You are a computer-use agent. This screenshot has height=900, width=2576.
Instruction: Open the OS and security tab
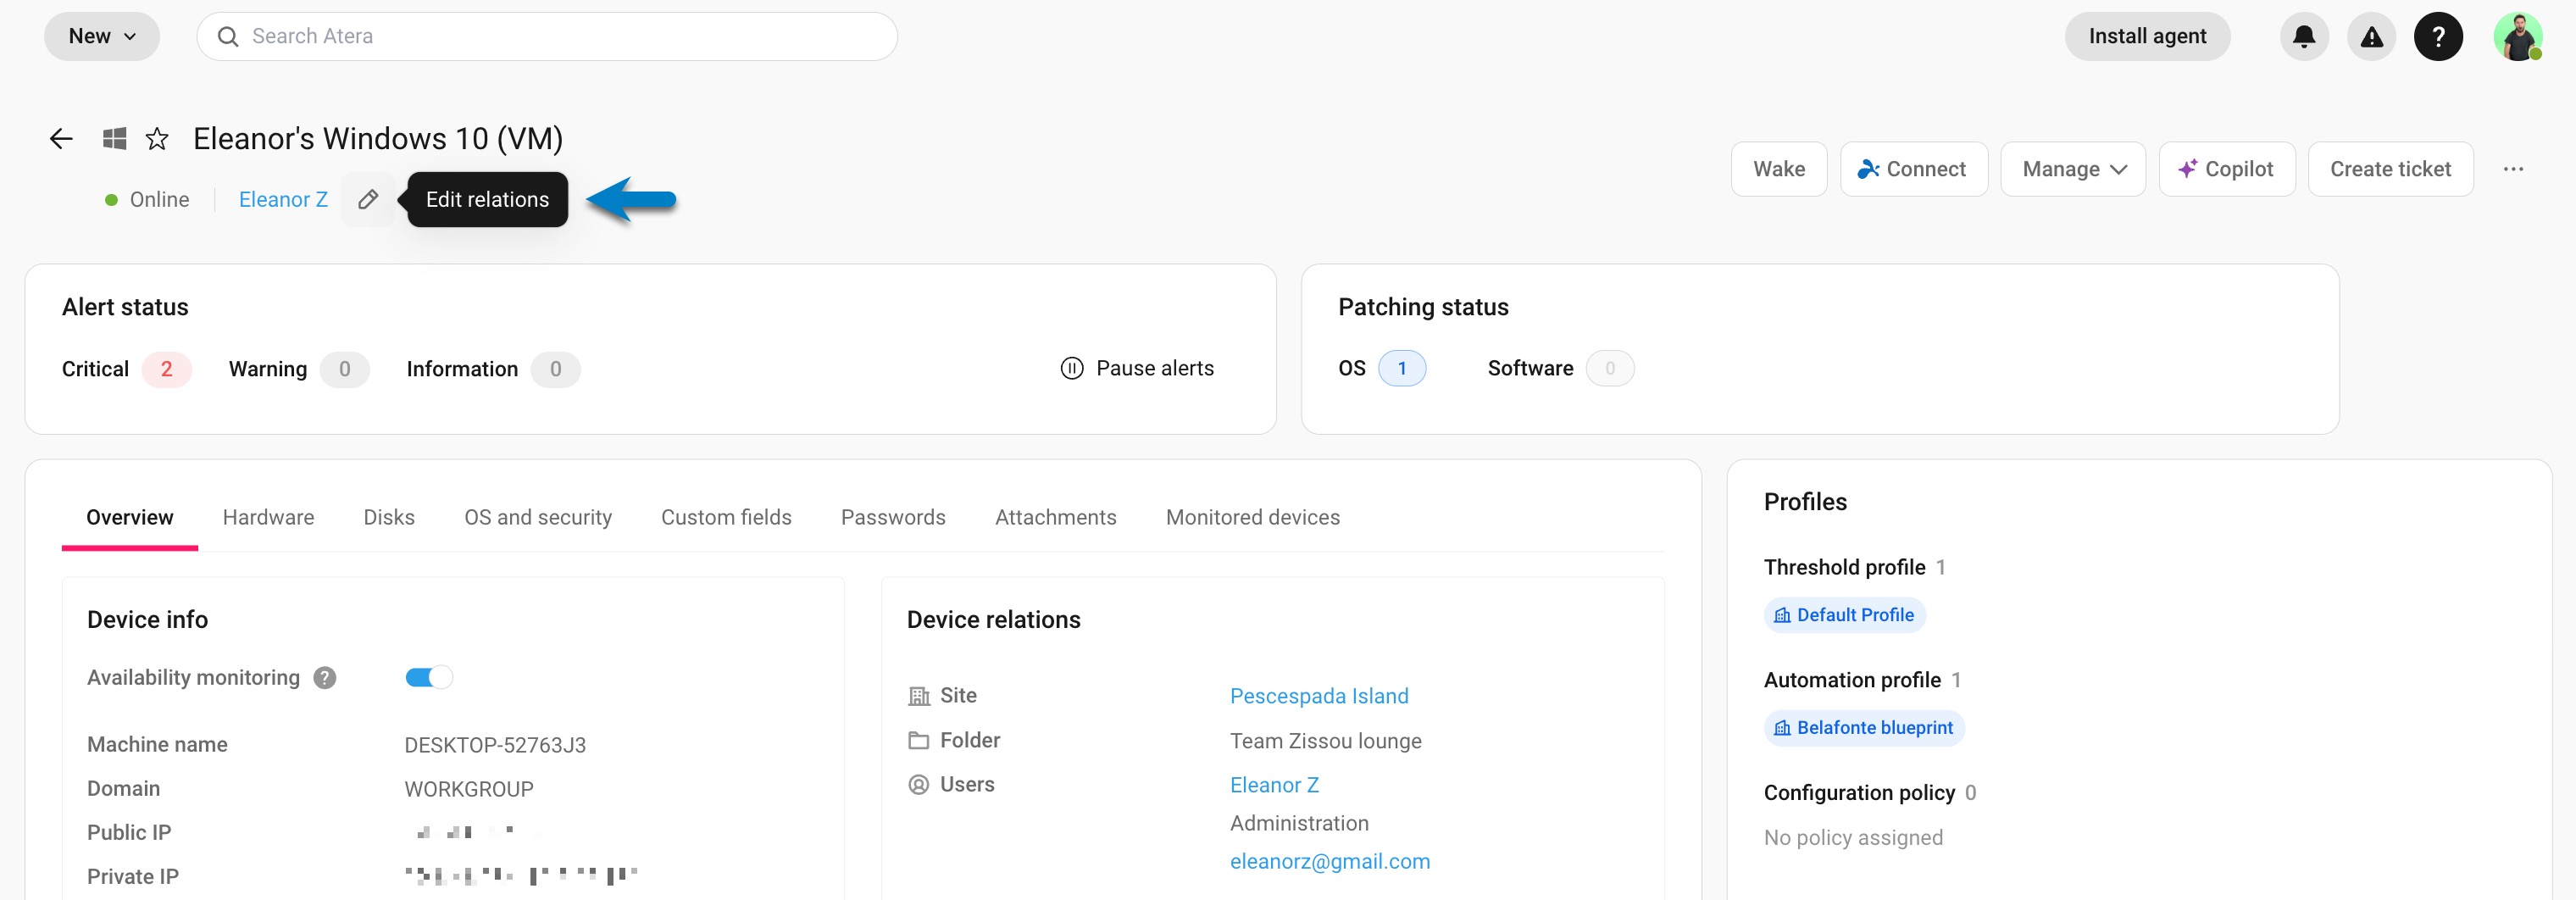coord(538,517)
